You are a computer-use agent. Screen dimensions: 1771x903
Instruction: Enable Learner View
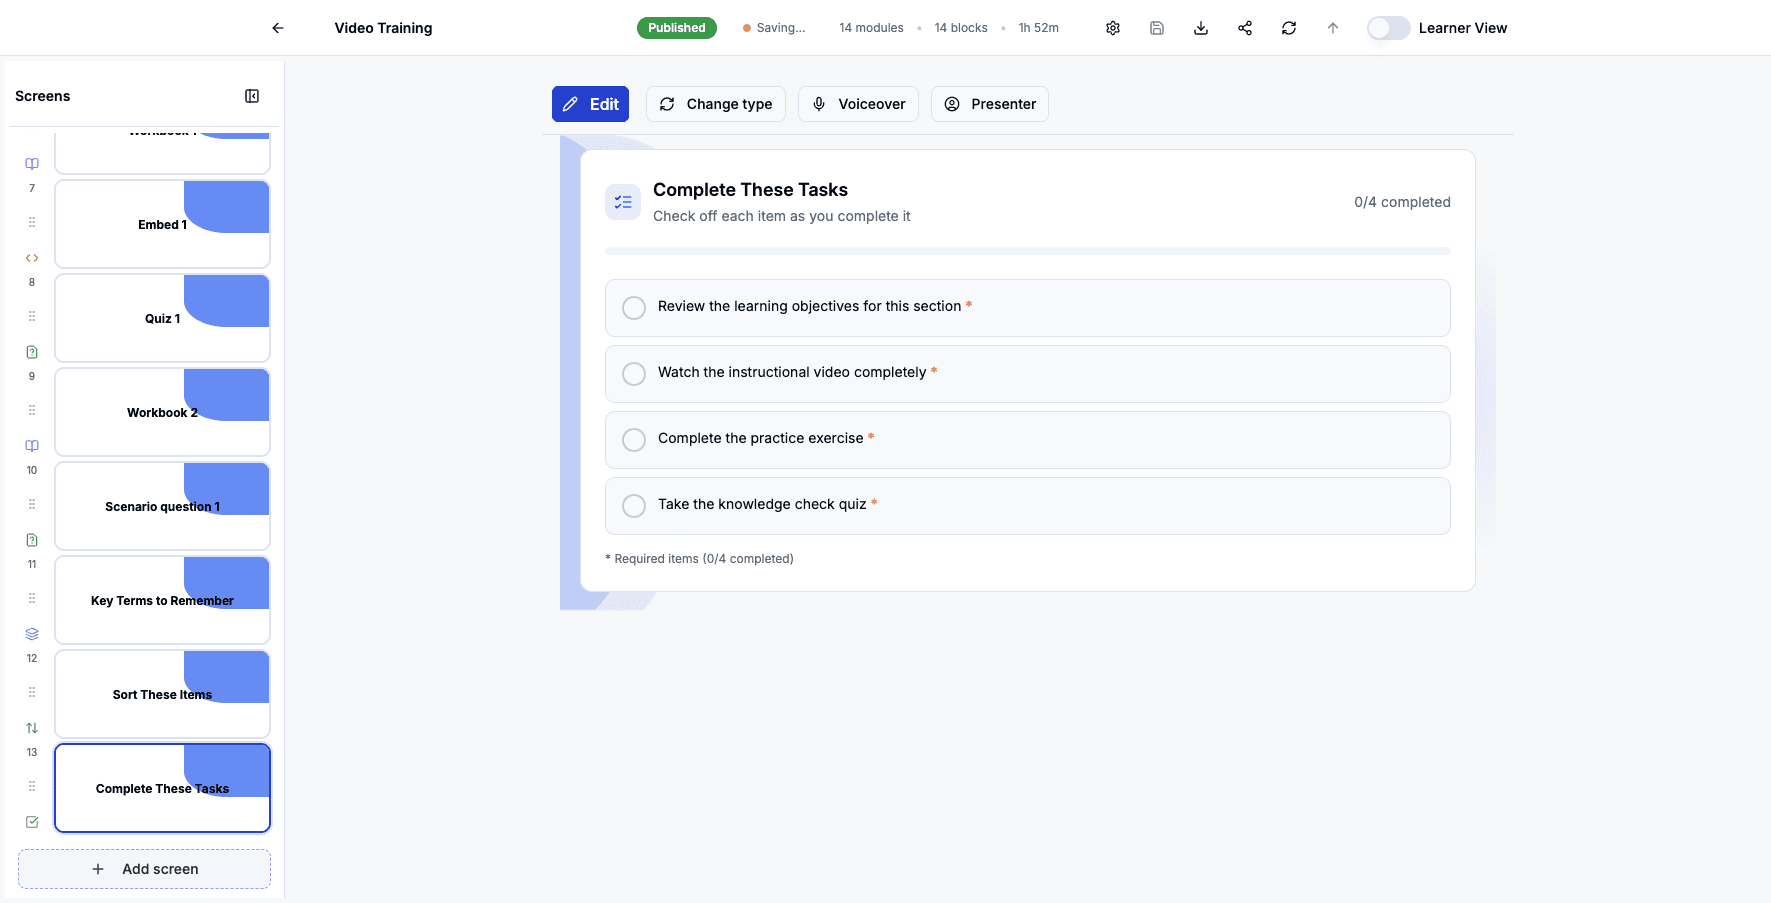[1388, 28]
